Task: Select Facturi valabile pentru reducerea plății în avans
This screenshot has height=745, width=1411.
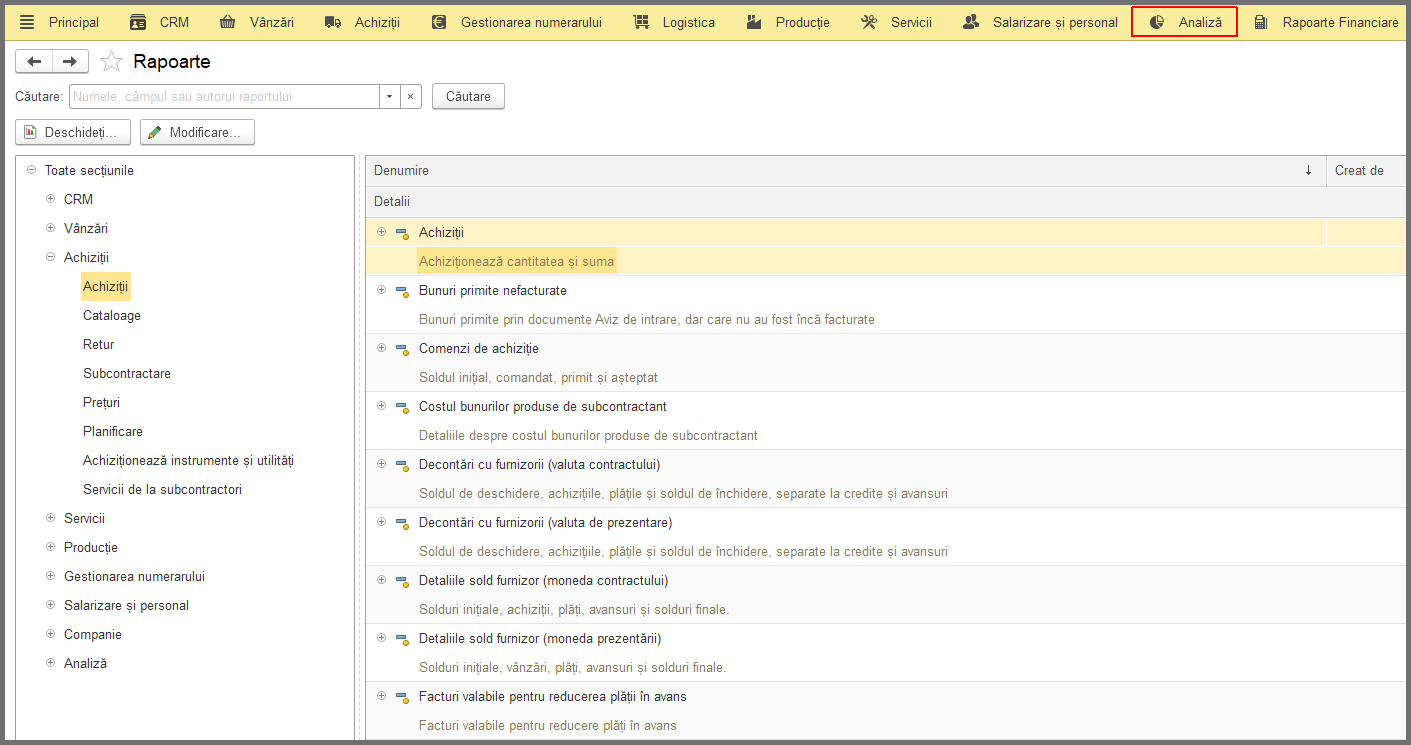Action: [x=553, y=697]
